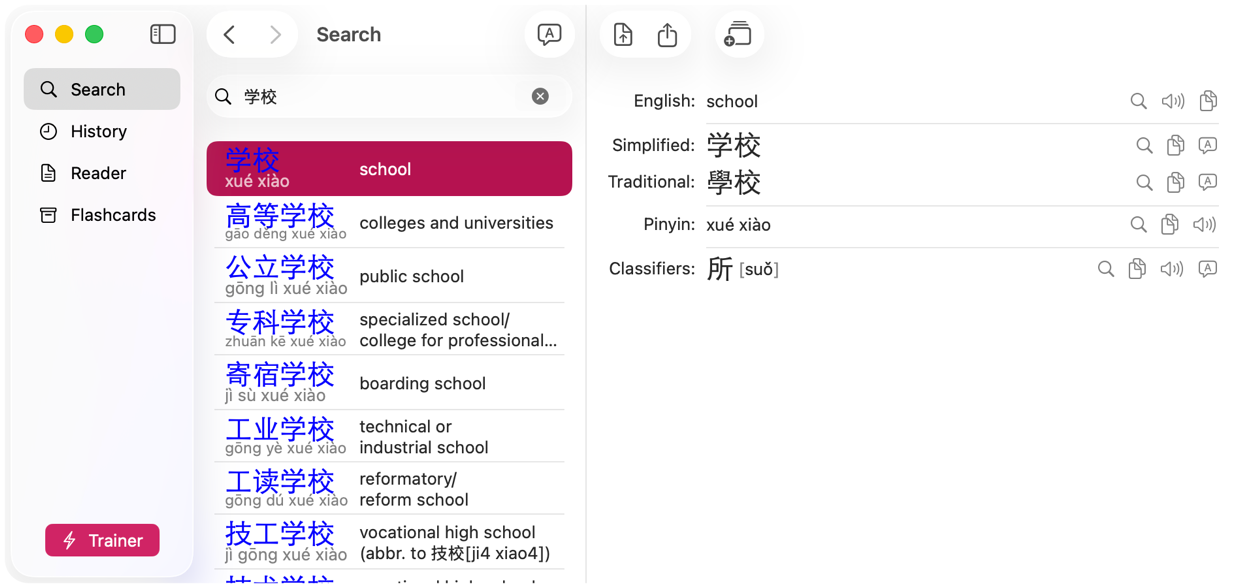Click inside the 学校 search field
Screen dimensions: 1240x588
tap(389, 96)
